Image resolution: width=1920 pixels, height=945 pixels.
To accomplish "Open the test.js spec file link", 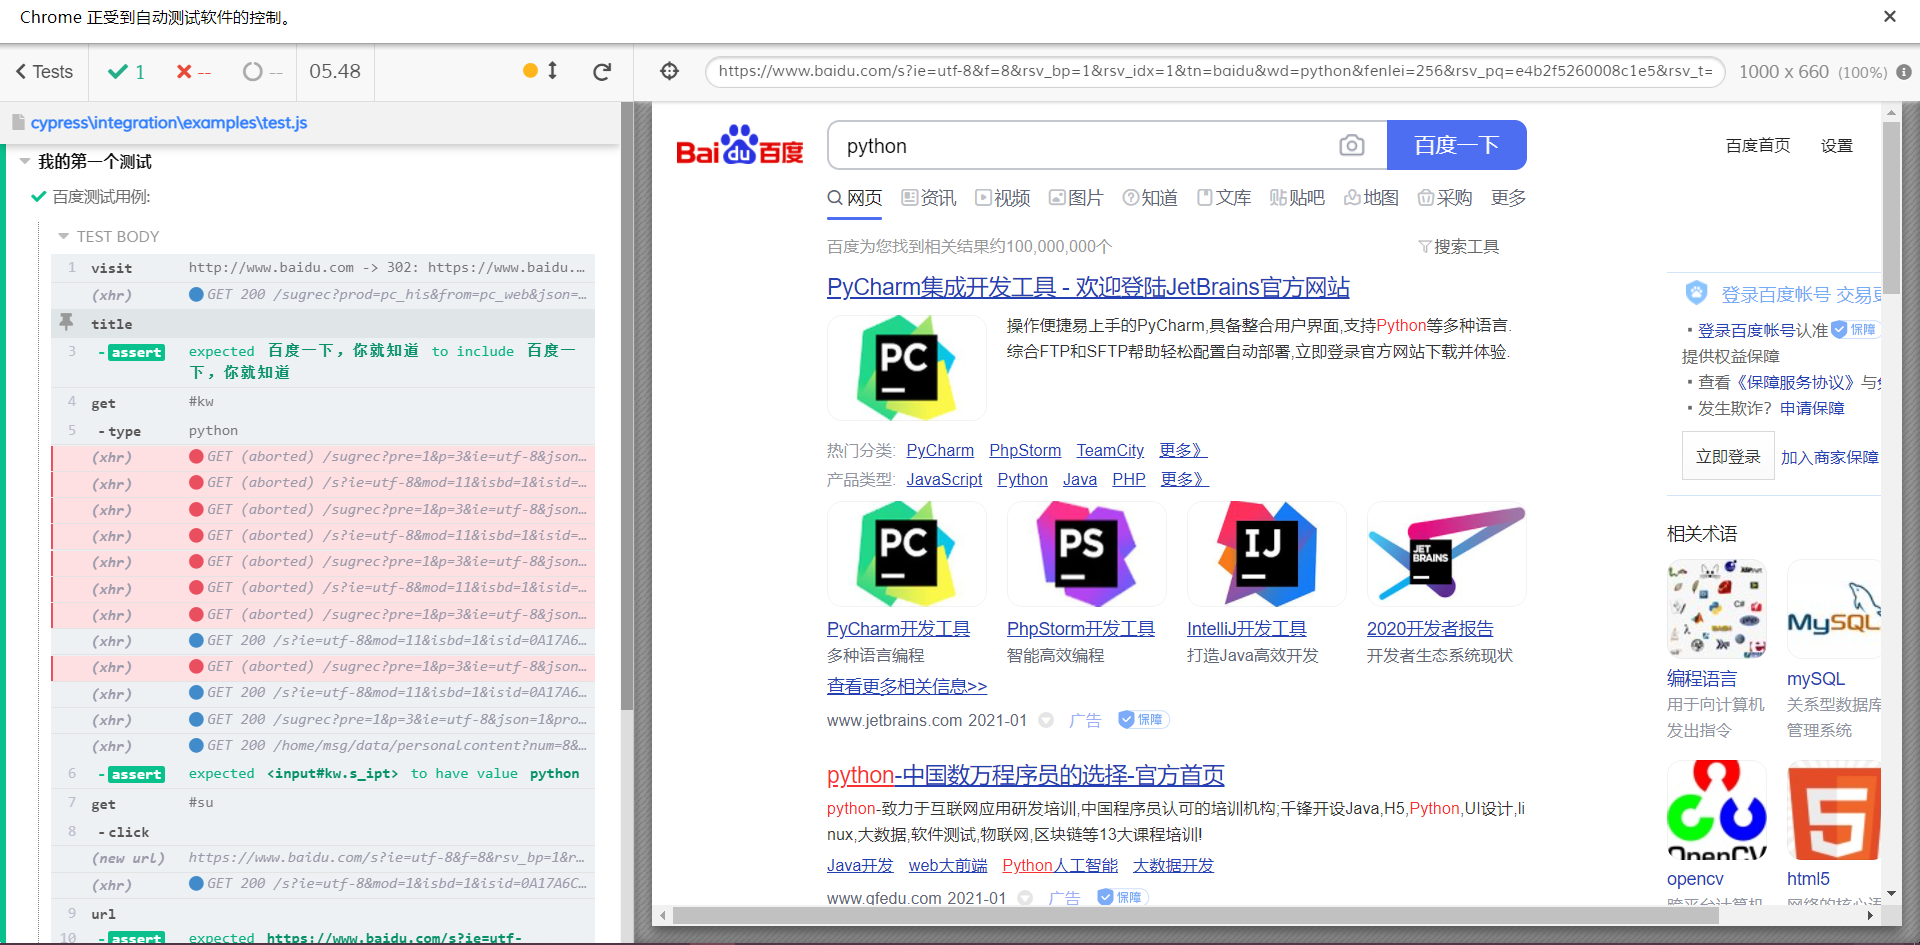I will click(169, 122).
